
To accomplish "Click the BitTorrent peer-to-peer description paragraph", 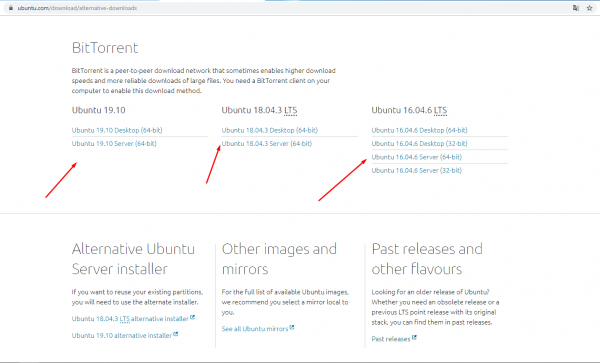I will pos(204,81).
